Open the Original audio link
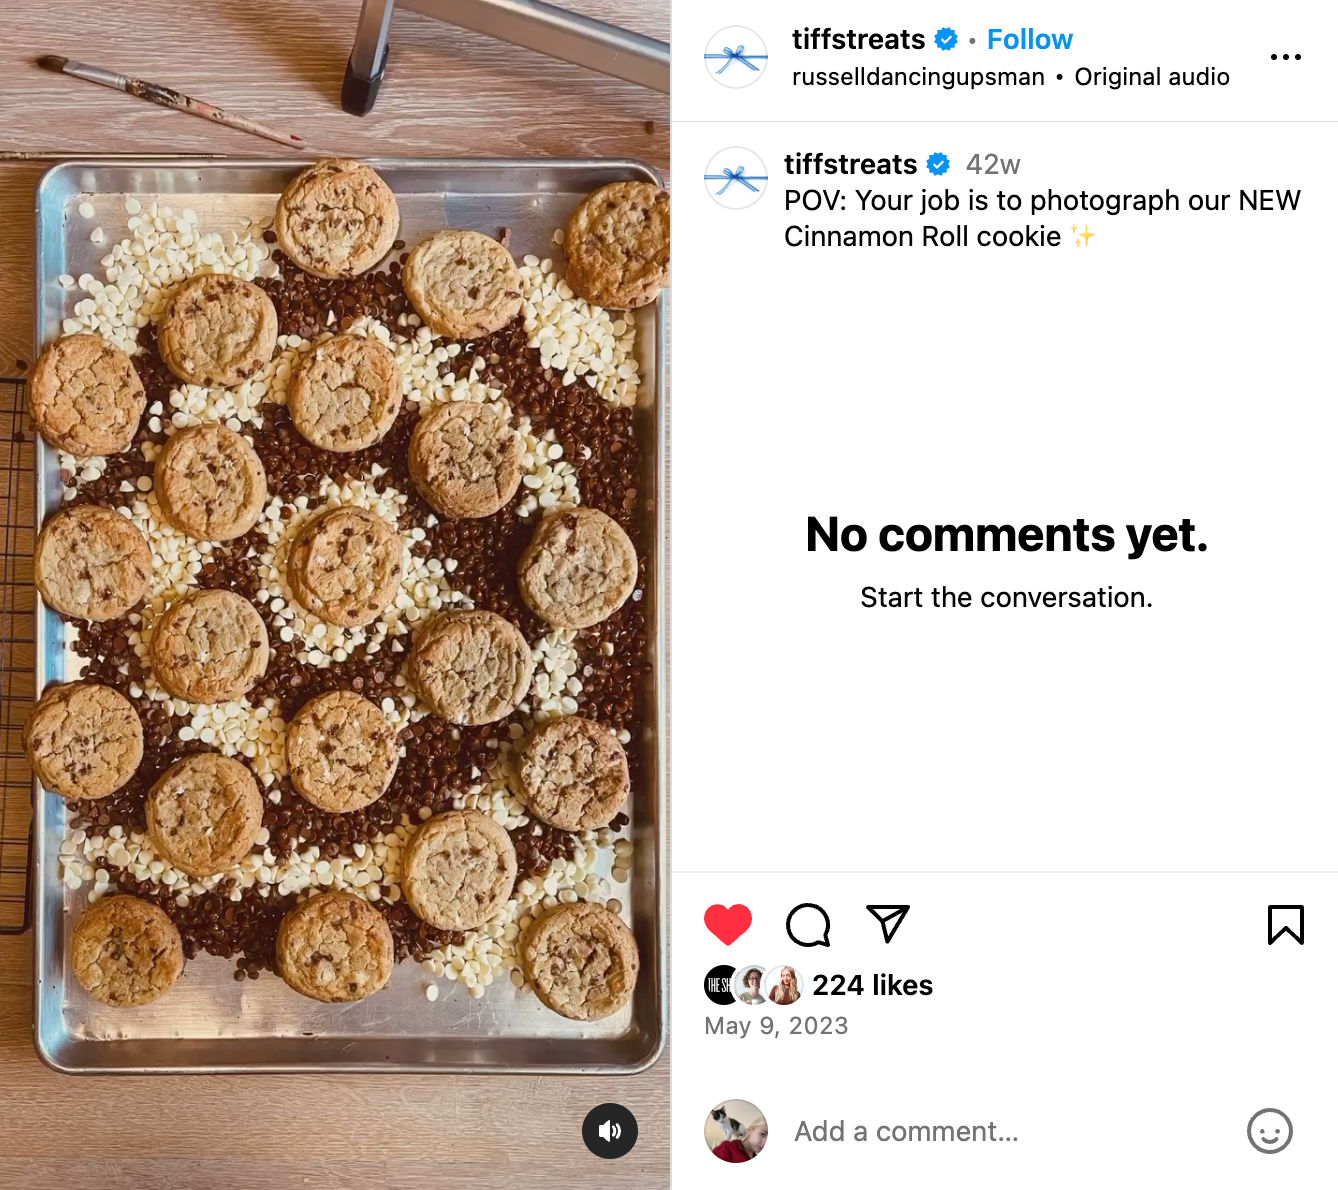Viewport: 1338px width, 1190px height. point(1152,77)
